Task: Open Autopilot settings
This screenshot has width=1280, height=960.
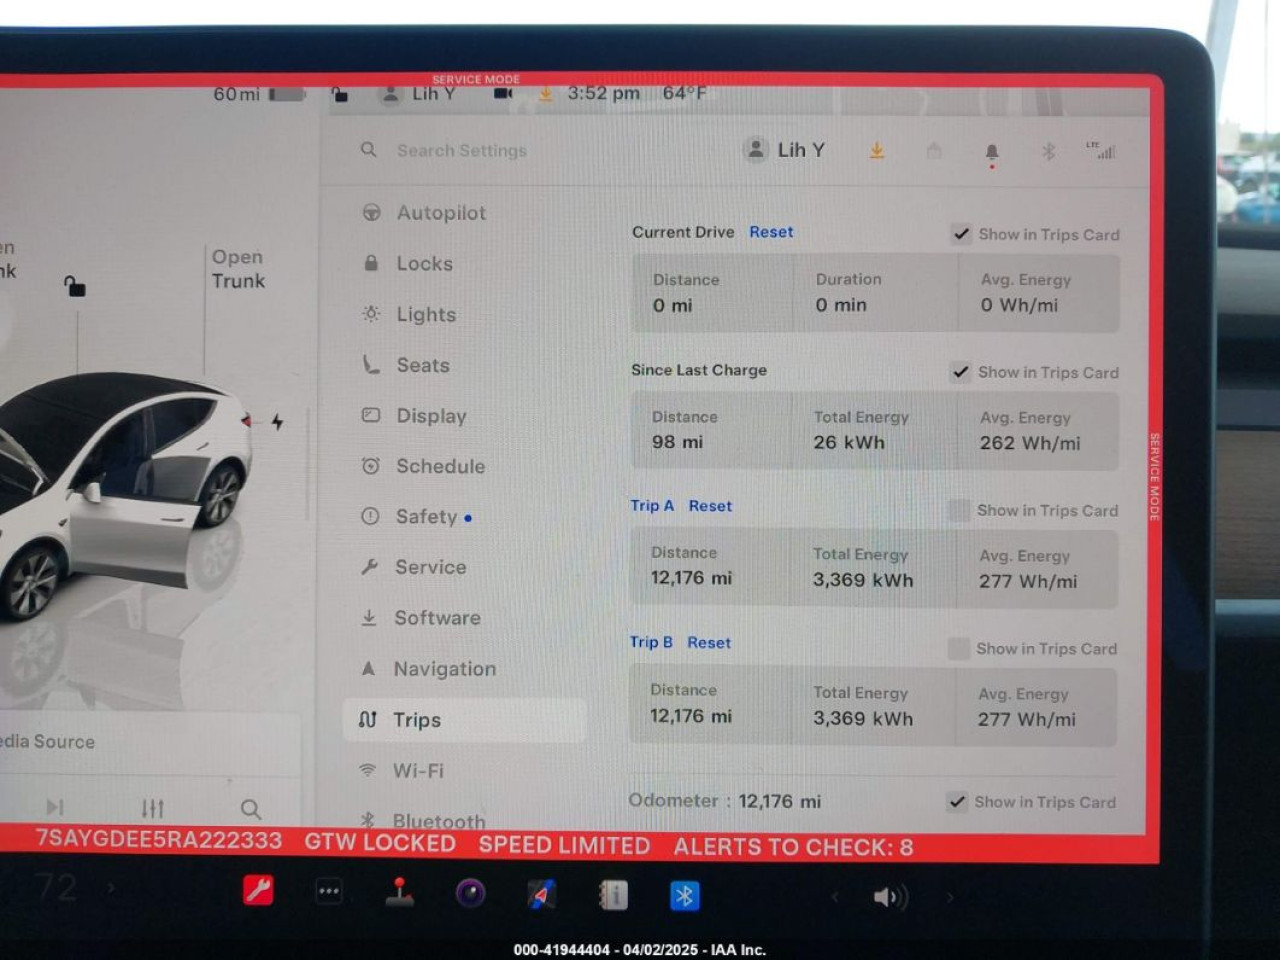Action: pos(441,213)
